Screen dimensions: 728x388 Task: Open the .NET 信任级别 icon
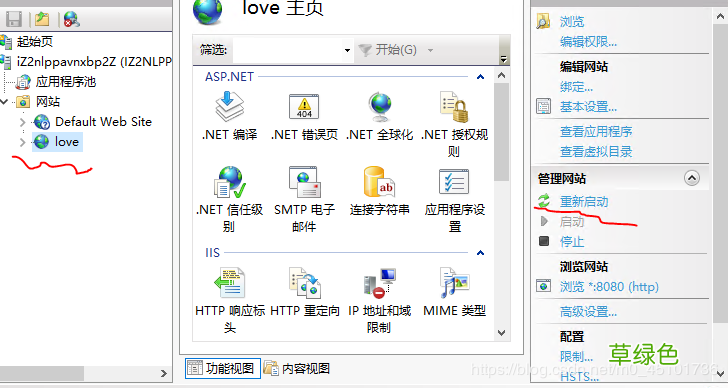[229, 182]
